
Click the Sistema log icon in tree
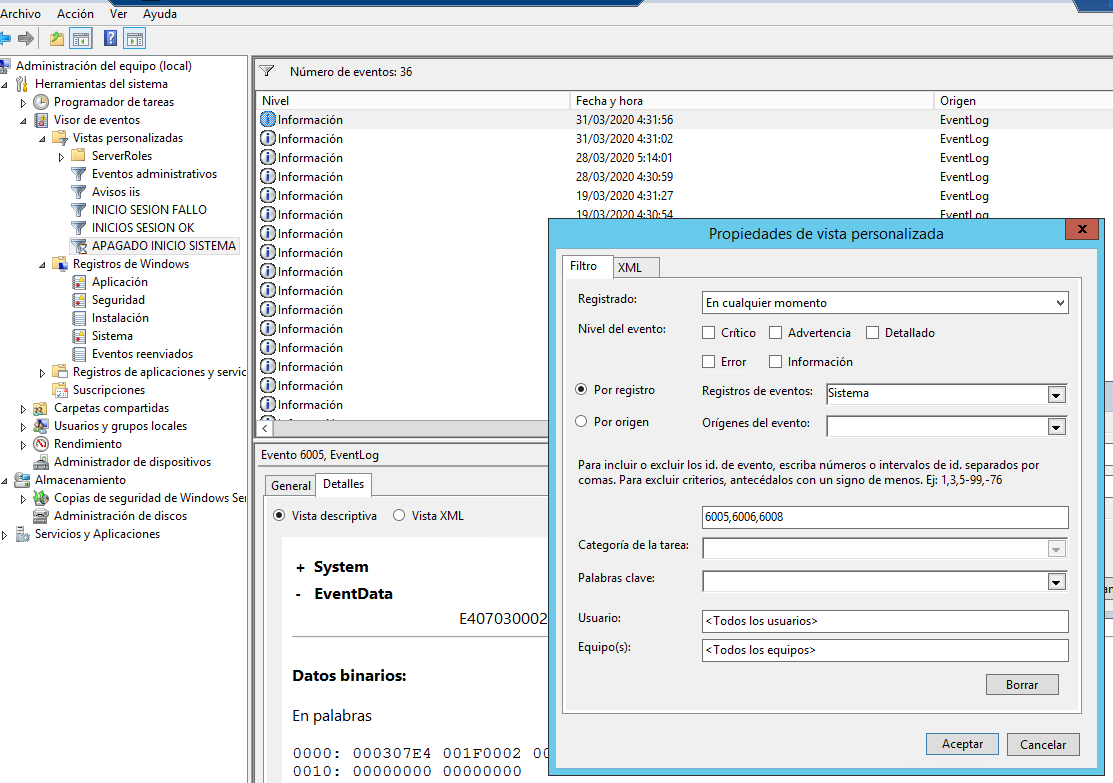(79, 336)
